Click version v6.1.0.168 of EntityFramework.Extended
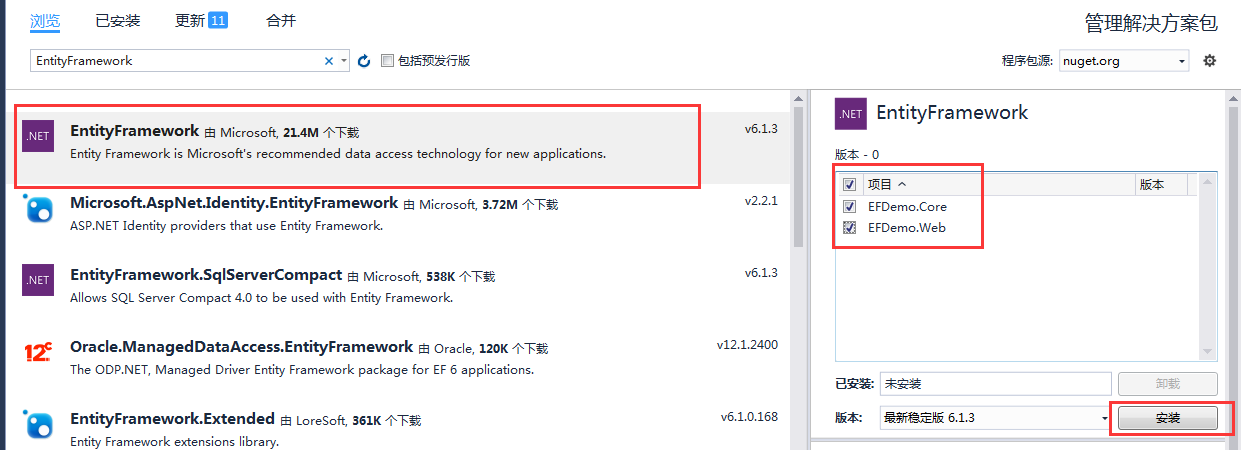The image size is (1241, 450). (x=749, y=417)
